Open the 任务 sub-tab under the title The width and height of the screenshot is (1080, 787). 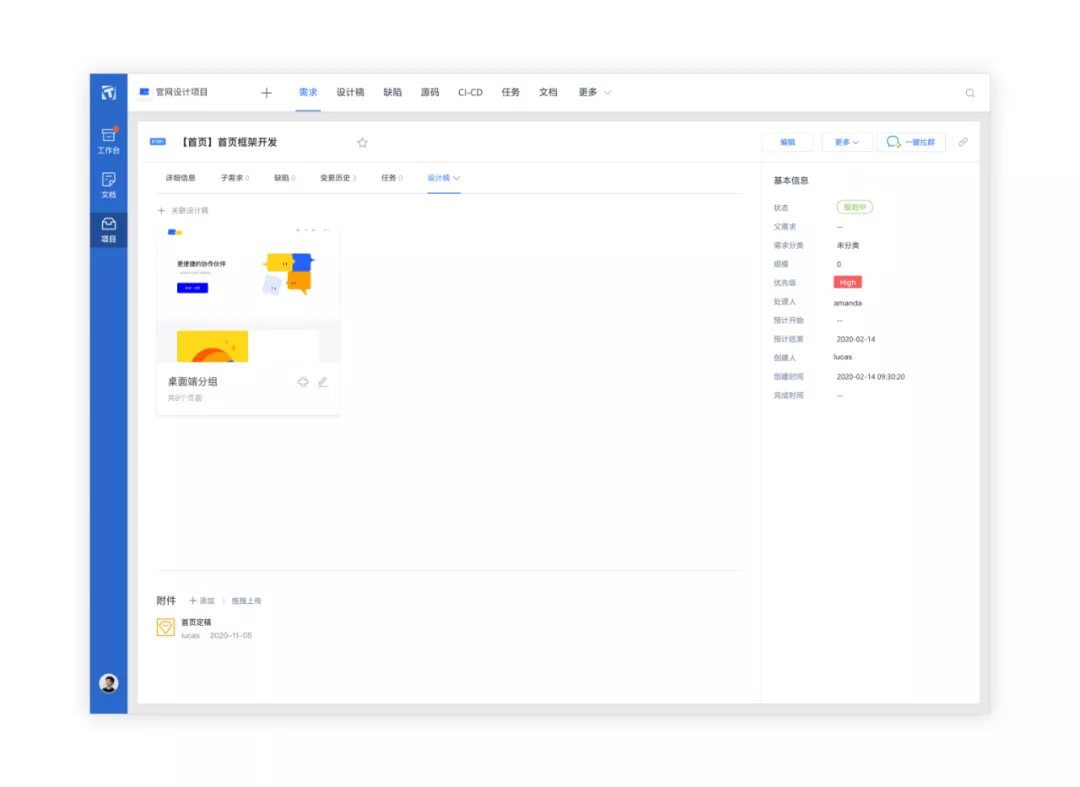pyautogui.click(x=391, y=178)
